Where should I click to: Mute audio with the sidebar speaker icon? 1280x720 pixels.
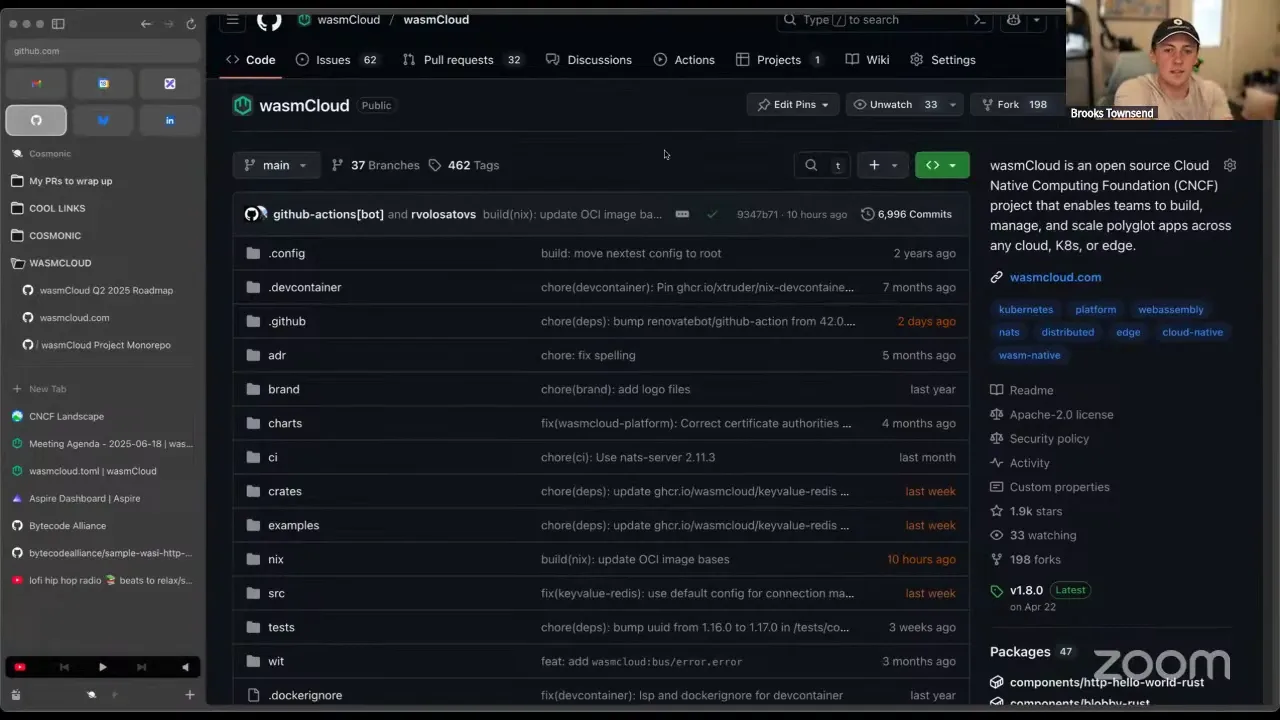point(185,667)
